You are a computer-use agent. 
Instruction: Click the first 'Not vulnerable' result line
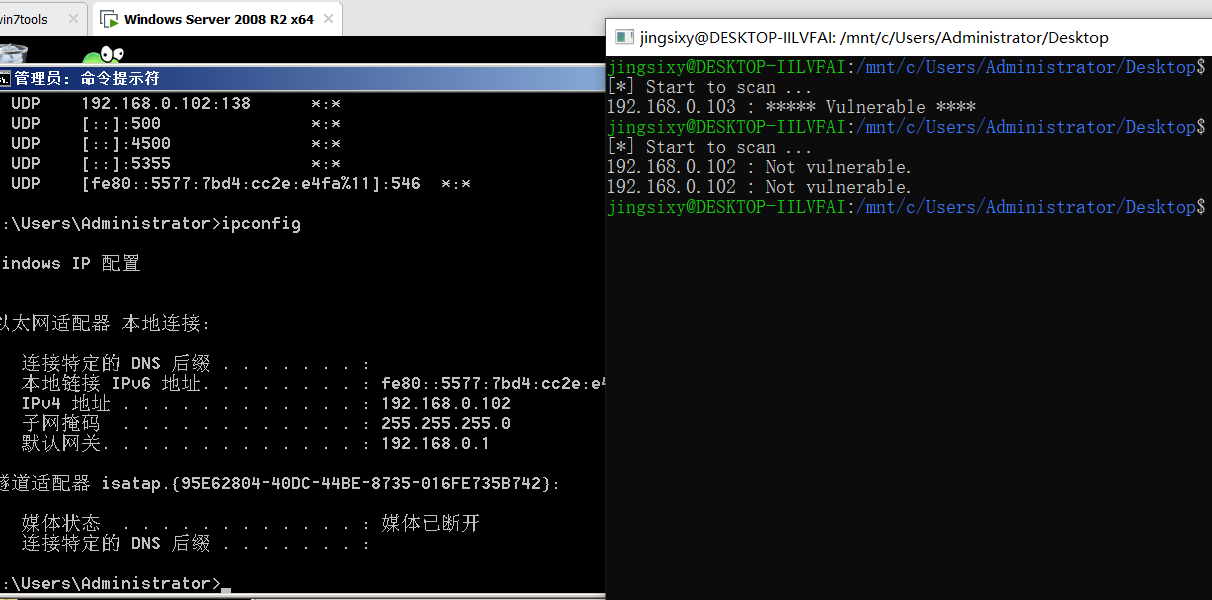point(759,167)
